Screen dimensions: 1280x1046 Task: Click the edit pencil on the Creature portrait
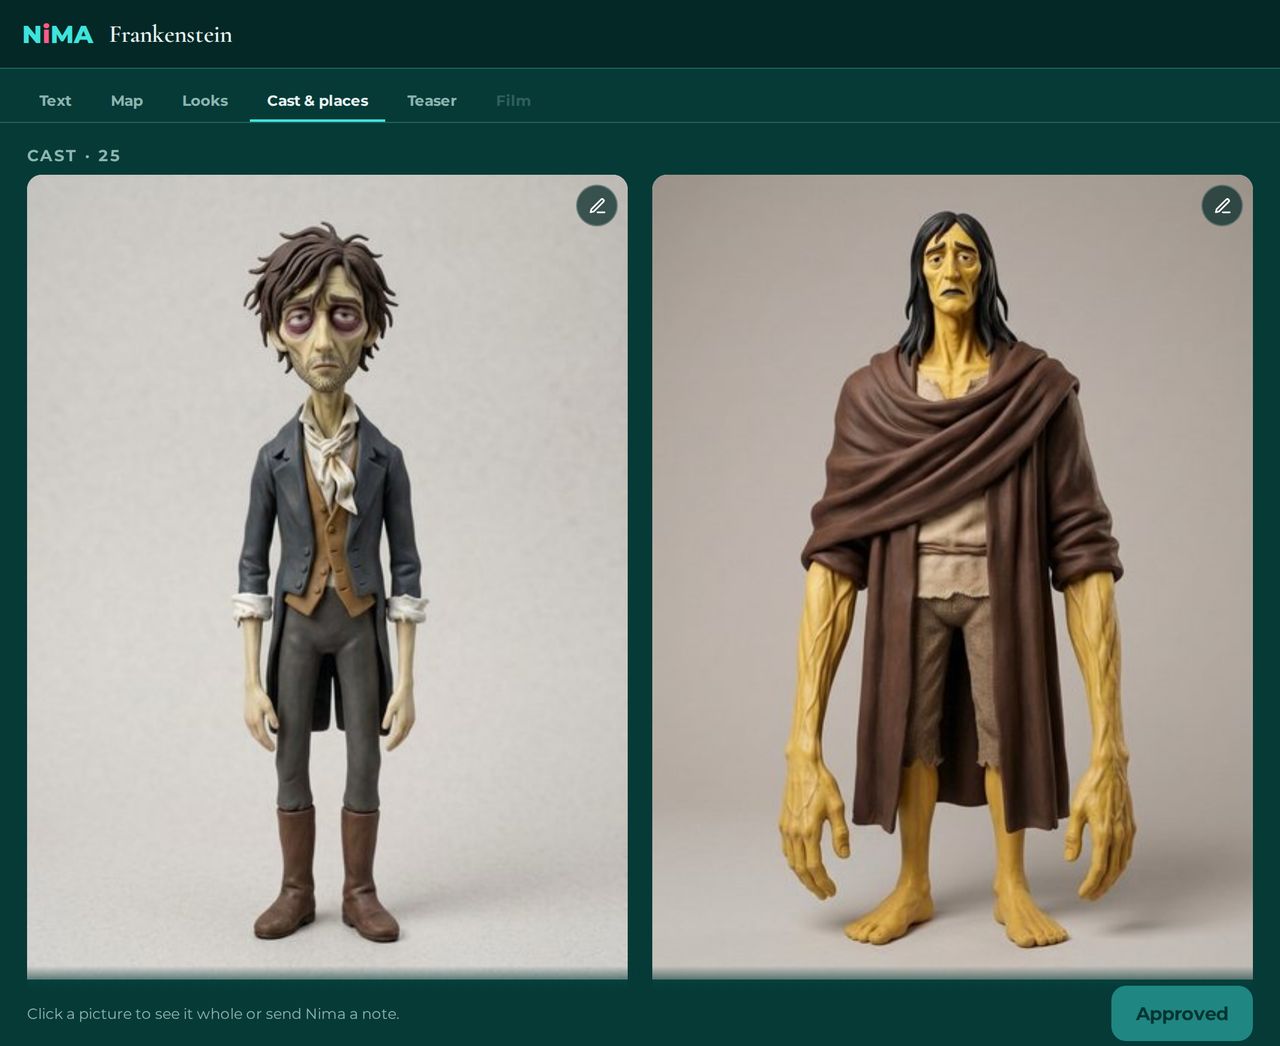(x=1222, y=206)
